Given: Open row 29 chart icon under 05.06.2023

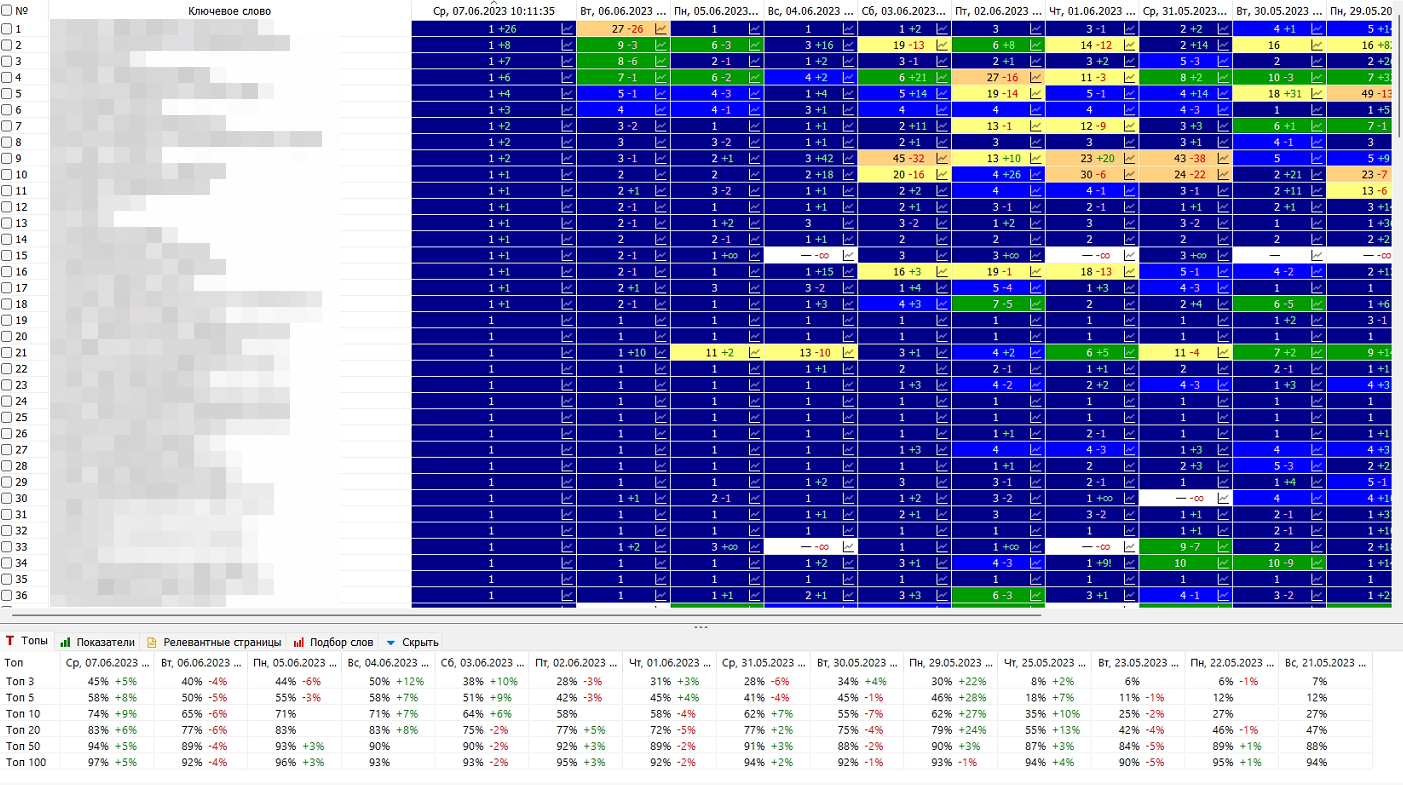Looking at the screenshot, I should coord(755,481).
